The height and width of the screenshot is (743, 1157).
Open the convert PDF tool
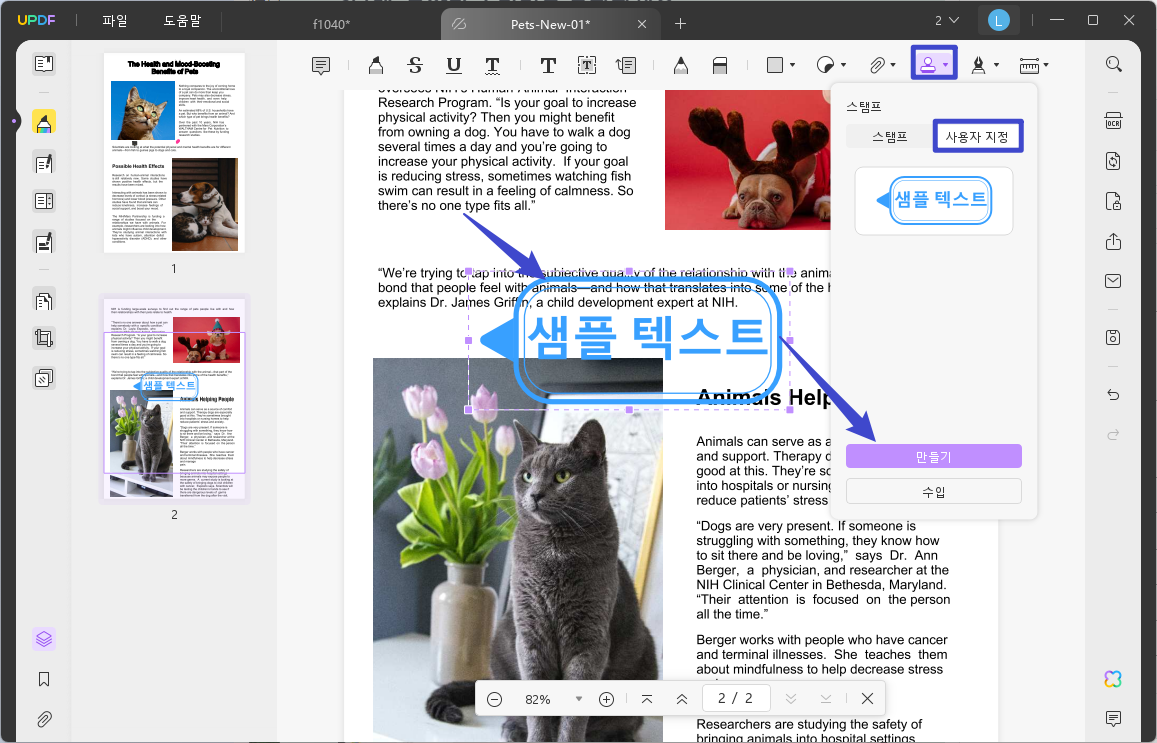pyautogui.click(x=1113, y=161)
